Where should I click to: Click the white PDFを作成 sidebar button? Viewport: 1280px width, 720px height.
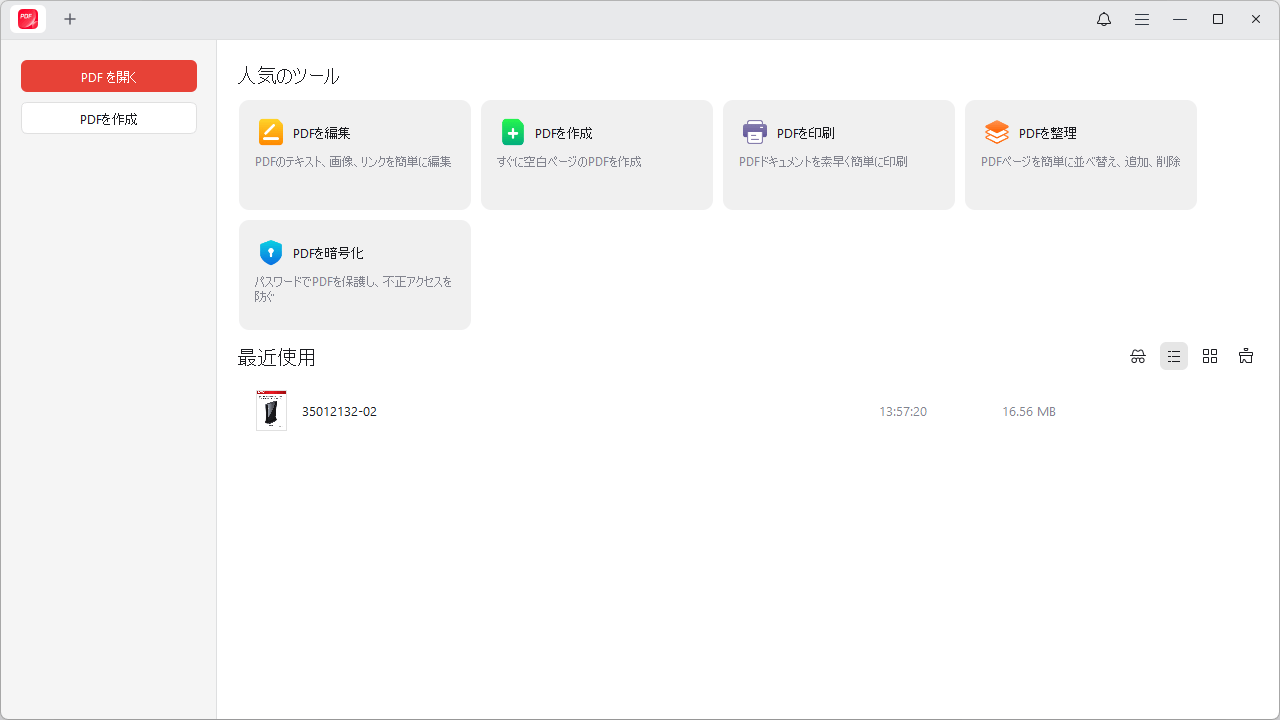tap(109, 118)
